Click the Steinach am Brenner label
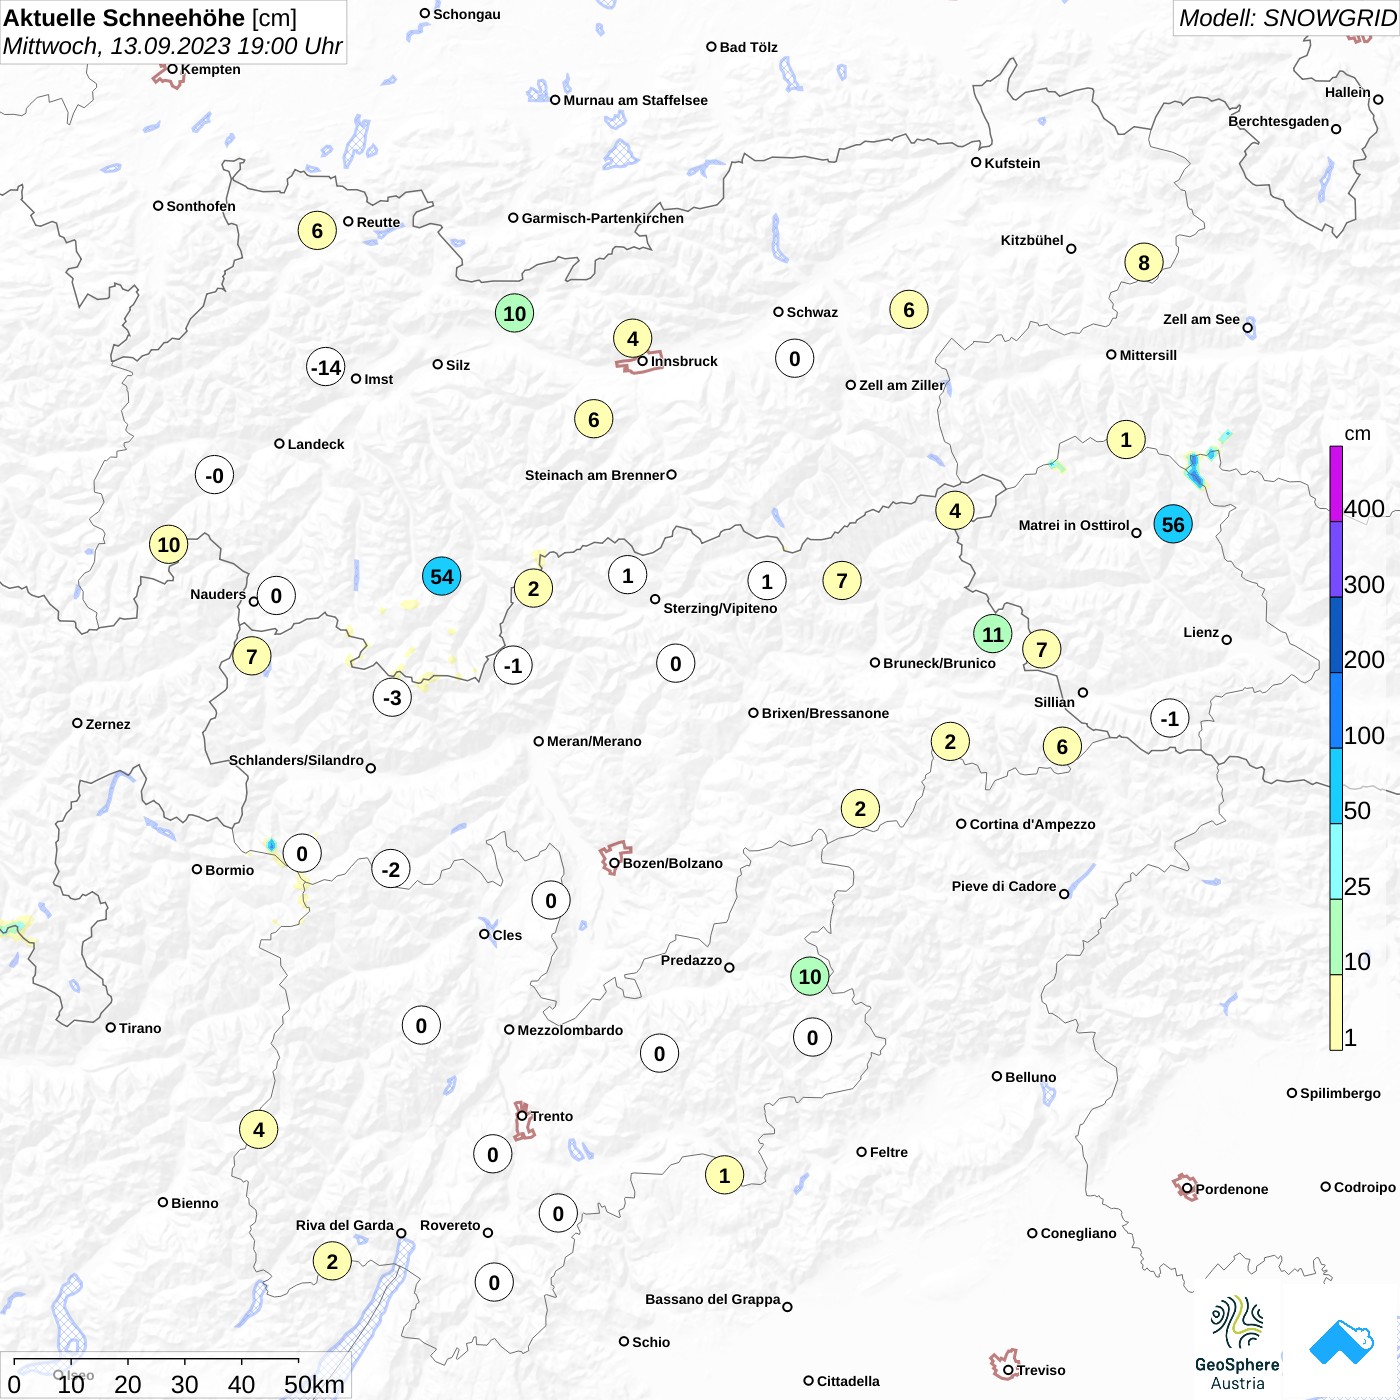Image resolution: width=1400 pixels, height=1400 pixels. [594, 475]
